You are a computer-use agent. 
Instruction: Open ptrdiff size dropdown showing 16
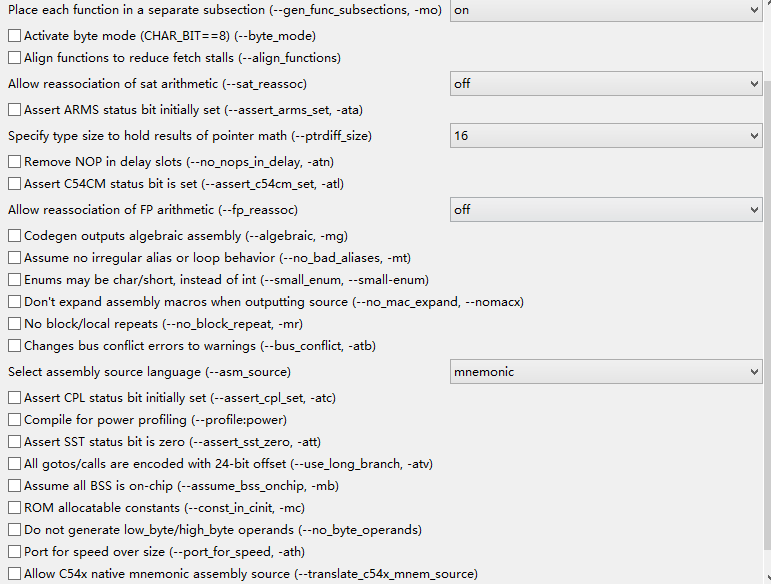[606, 136]
